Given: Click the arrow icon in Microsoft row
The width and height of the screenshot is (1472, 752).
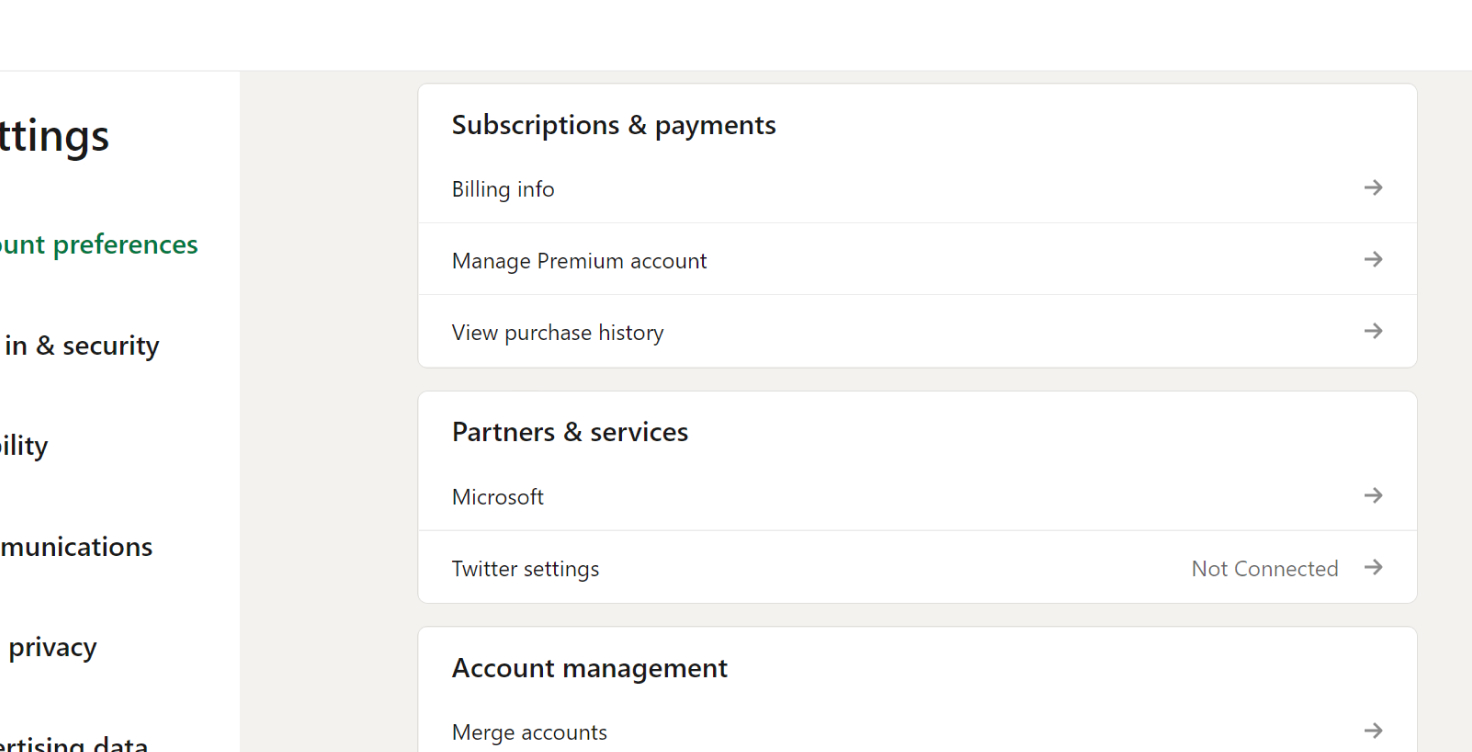Looking at the screenshot, I should tap(1373, 496).
